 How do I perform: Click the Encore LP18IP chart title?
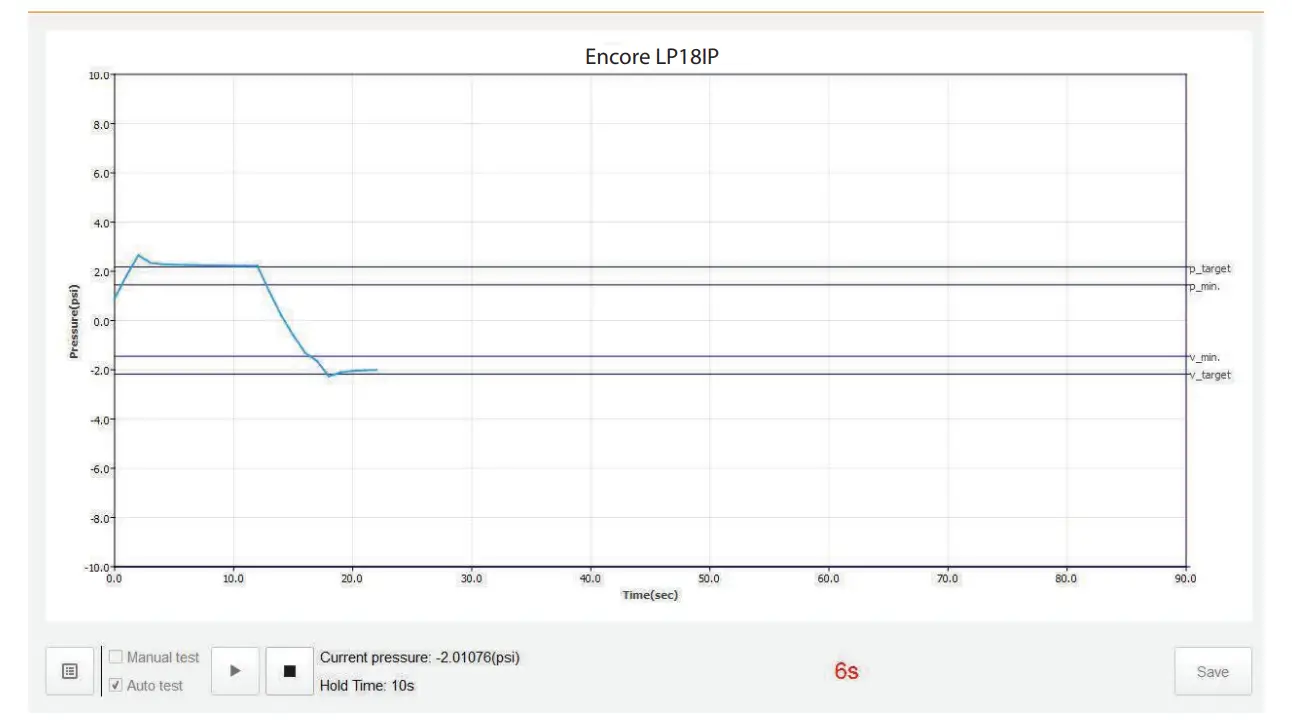pyautogui.click(x=652, y=57)
